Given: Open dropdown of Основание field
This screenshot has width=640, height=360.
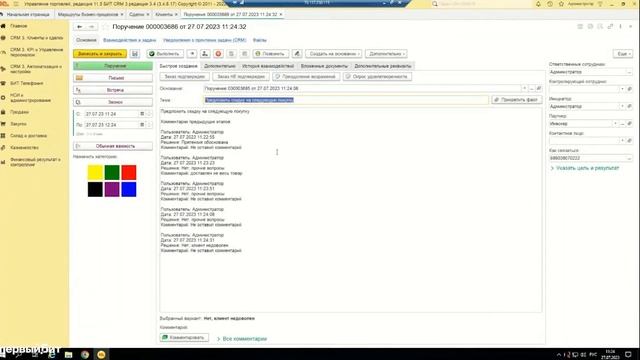Looking at the screenshot, I should click(x=524, y=88).
